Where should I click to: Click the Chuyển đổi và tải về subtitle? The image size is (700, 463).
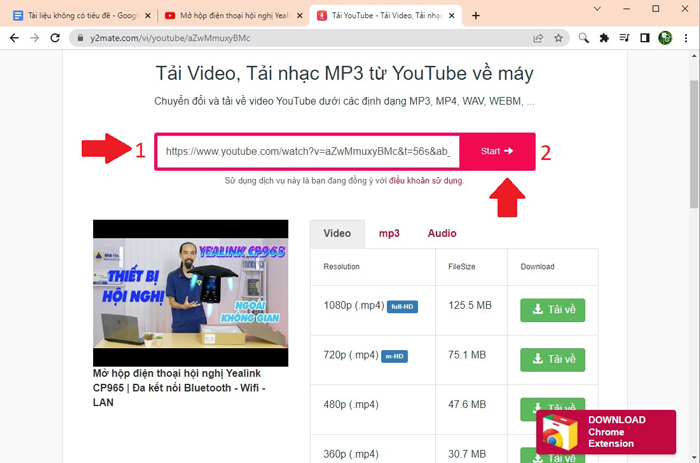tap(344, 101)
